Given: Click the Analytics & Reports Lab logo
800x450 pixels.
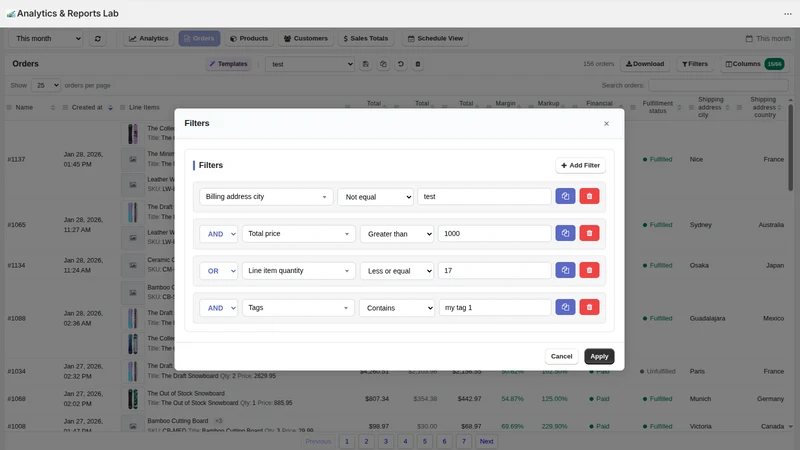Looking at the screenshot, I should 11,14.
